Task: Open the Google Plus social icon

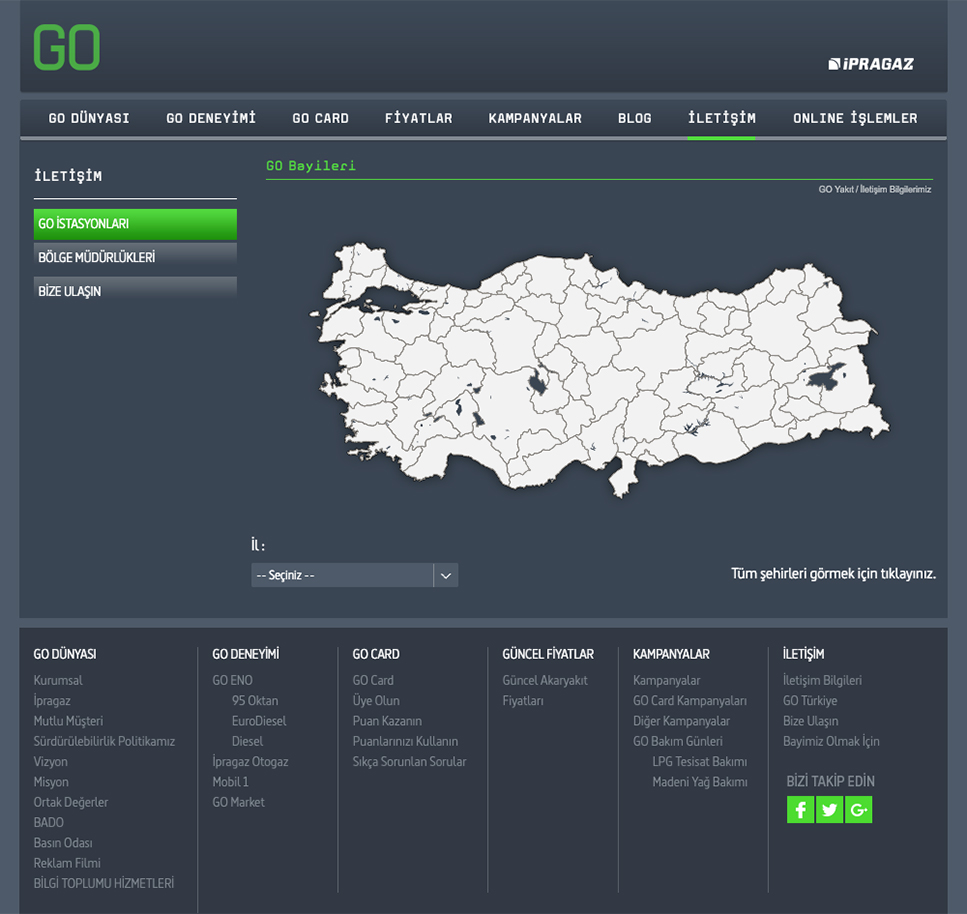Action: (x=858, y=809)
